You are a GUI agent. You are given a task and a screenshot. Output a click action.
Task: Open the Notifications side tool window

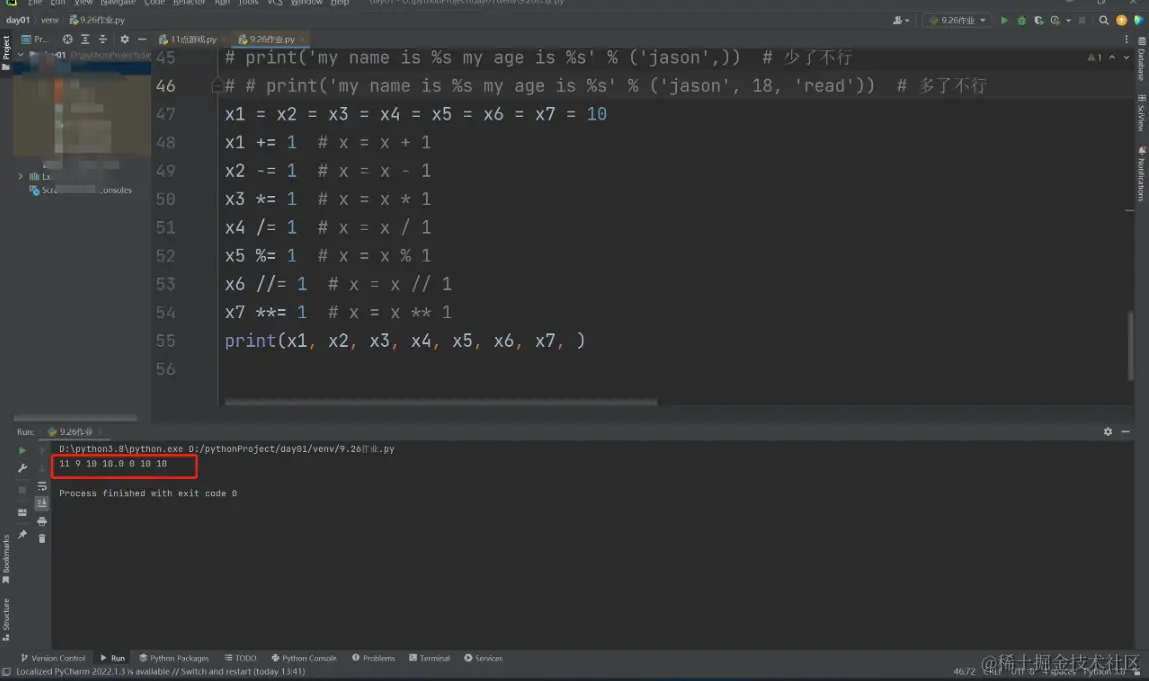tap(1142, 174)
